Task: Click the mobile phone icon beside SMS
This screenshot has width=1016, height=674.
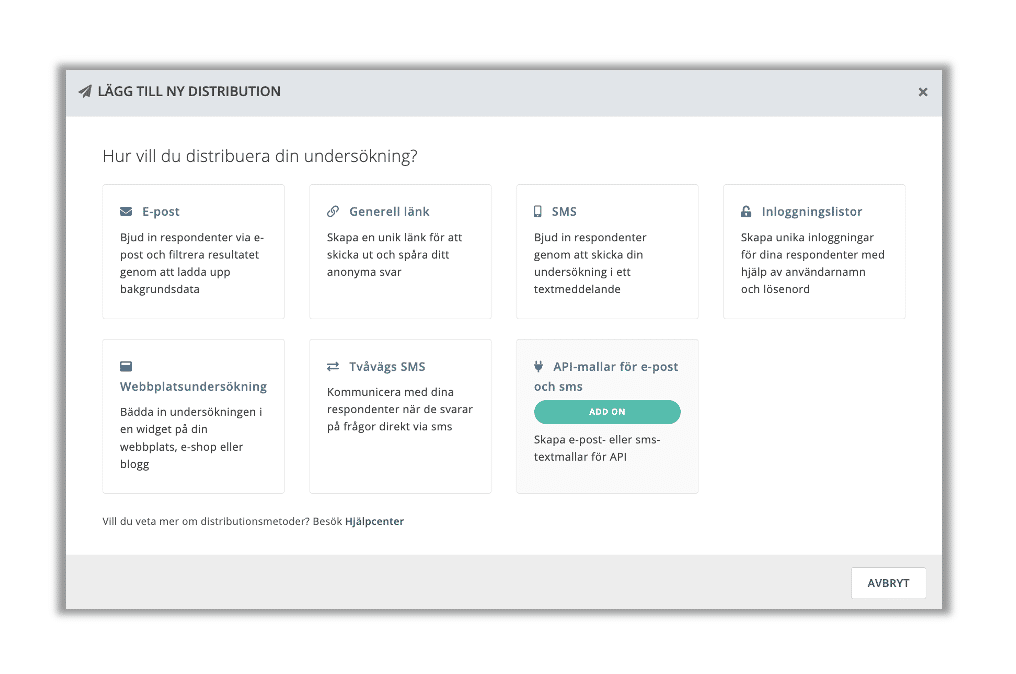Action: coord(538,211)
